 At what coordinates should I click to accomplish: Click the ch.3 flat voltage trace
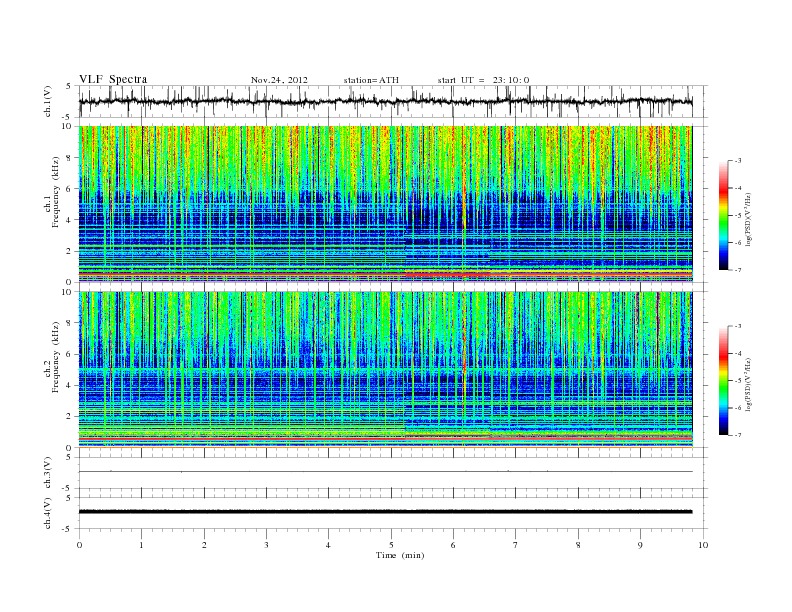coord(385,472)
